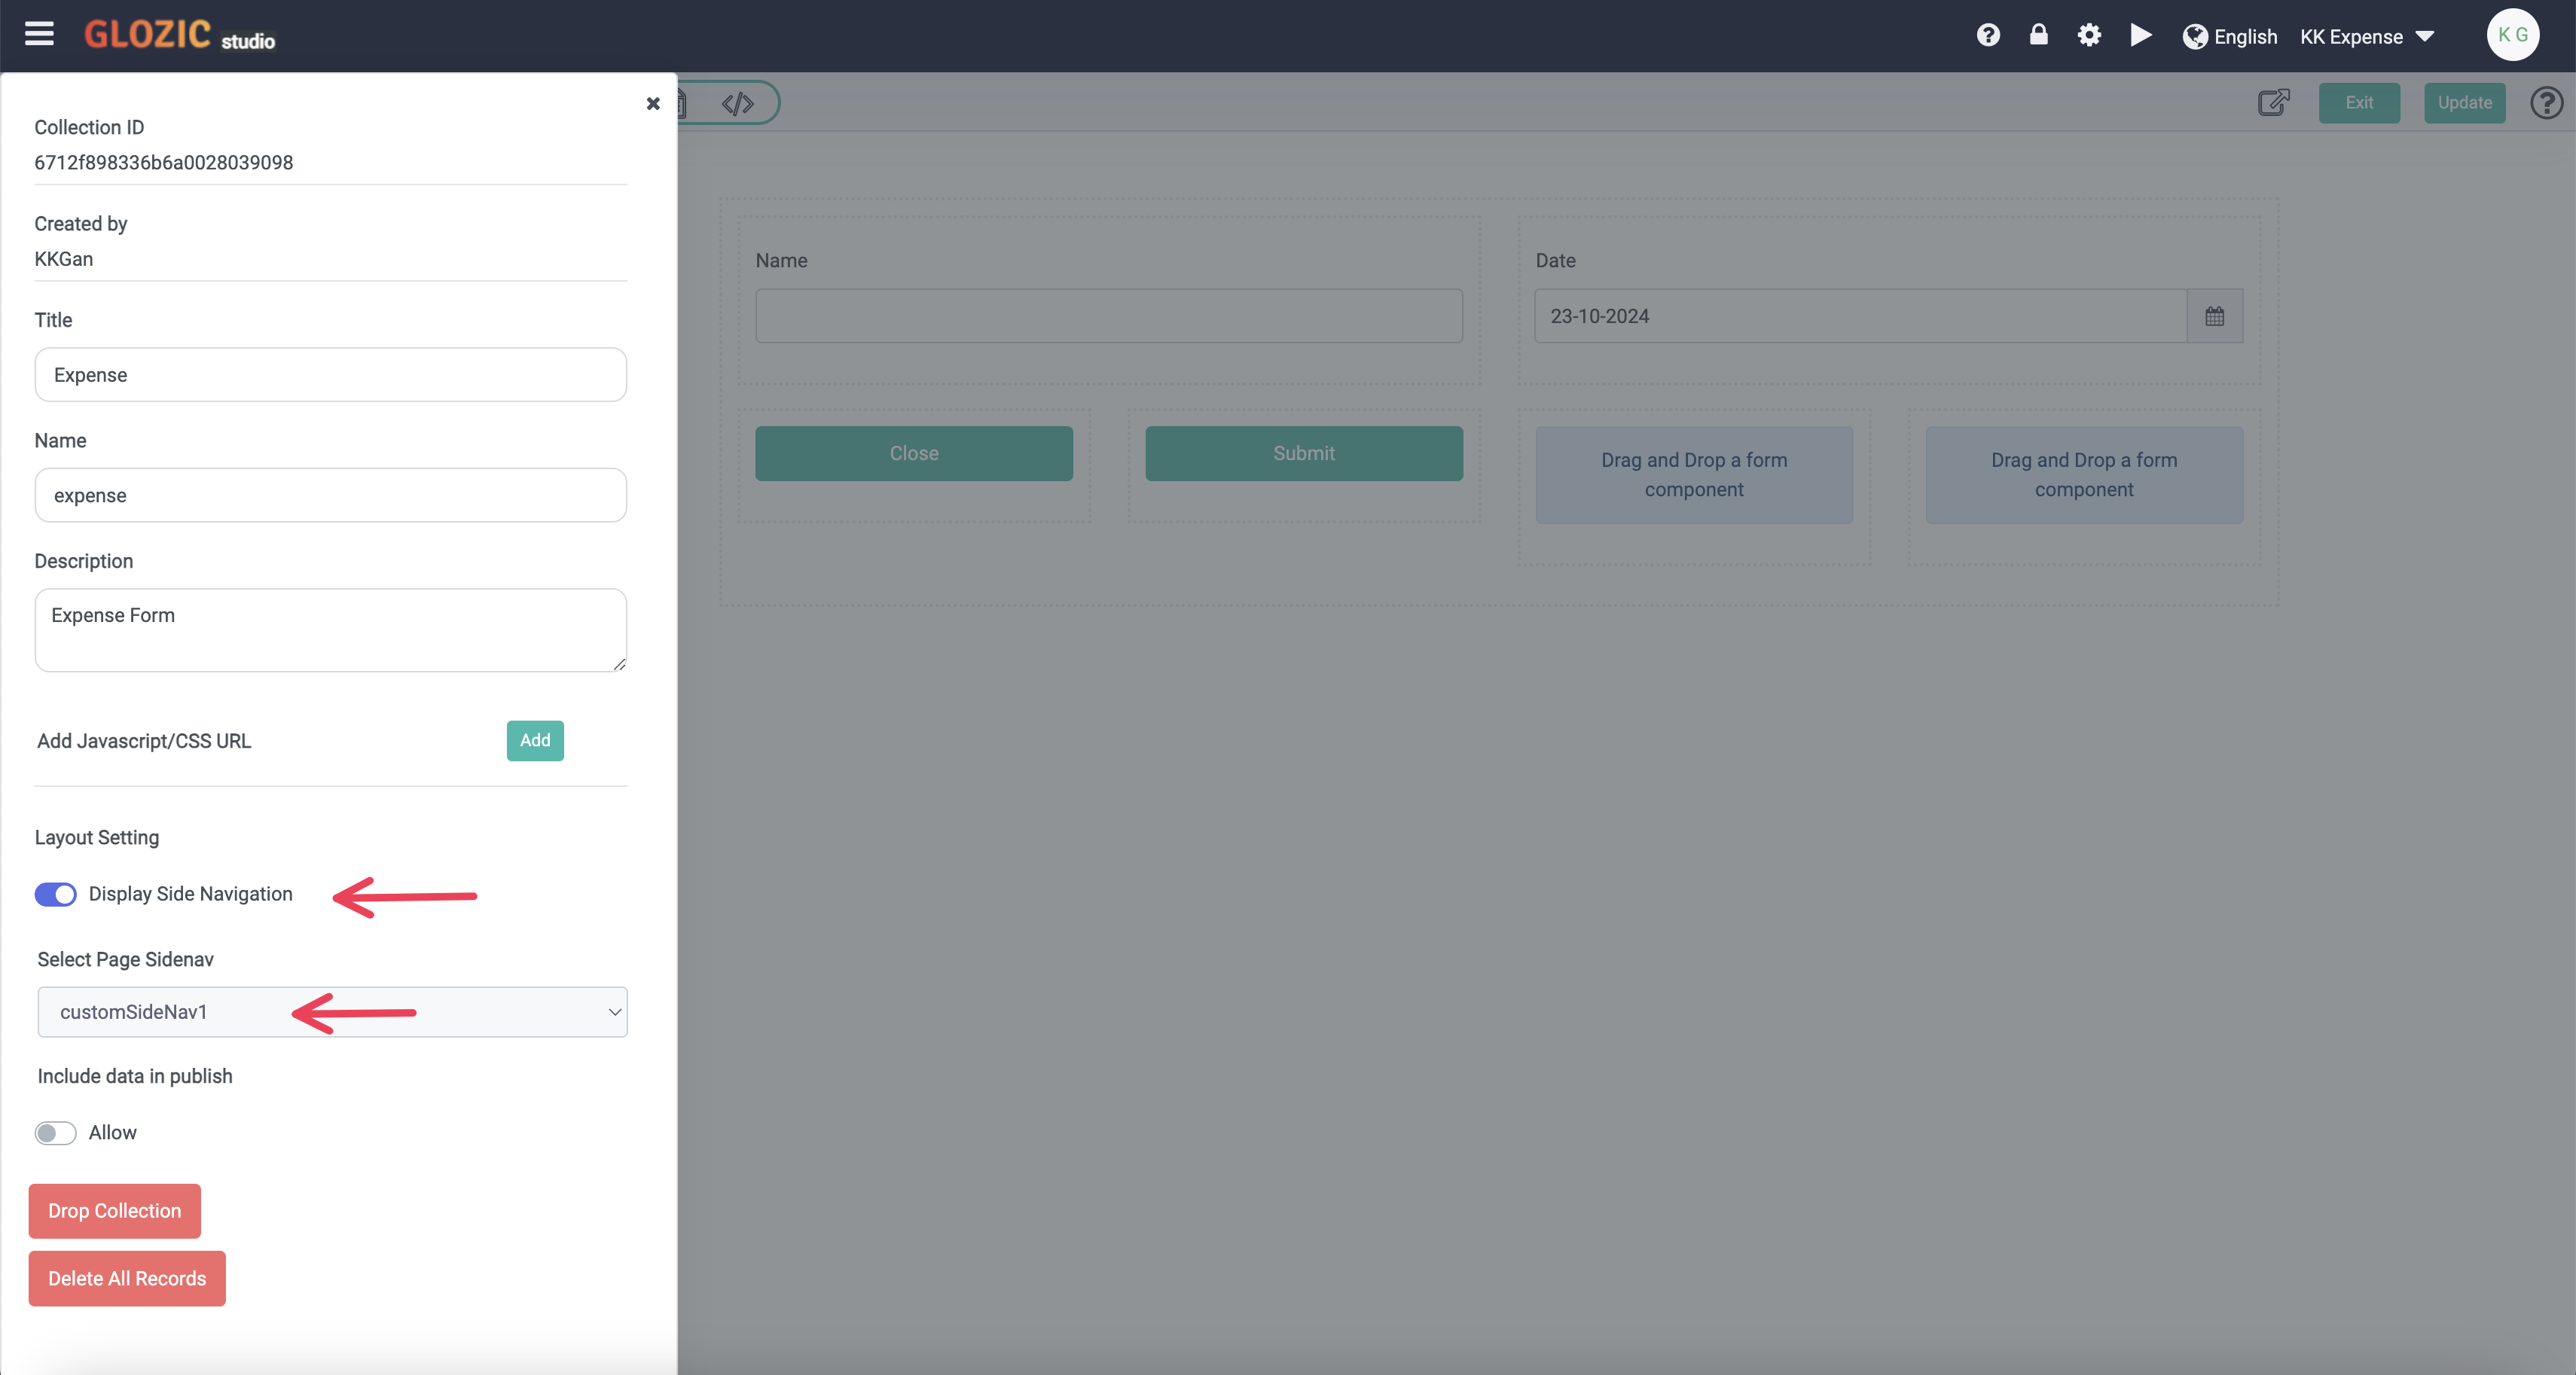Click the form Close button
The width and height of the screenshot is (2576, 1375).
[914, 453]
